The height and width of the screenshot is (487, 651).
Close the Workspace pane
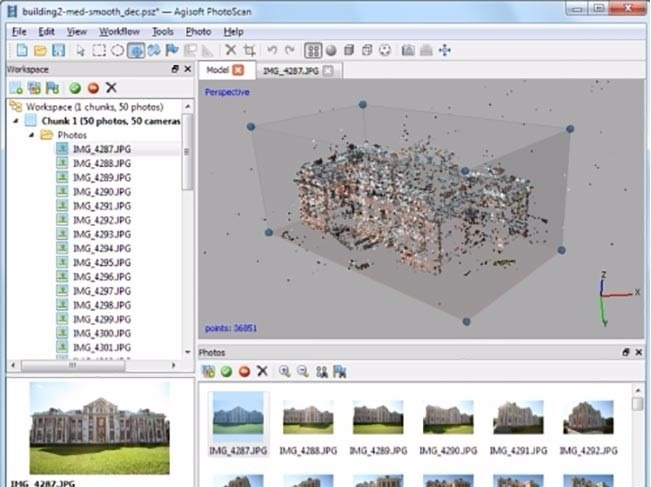[x=188, y=69]
